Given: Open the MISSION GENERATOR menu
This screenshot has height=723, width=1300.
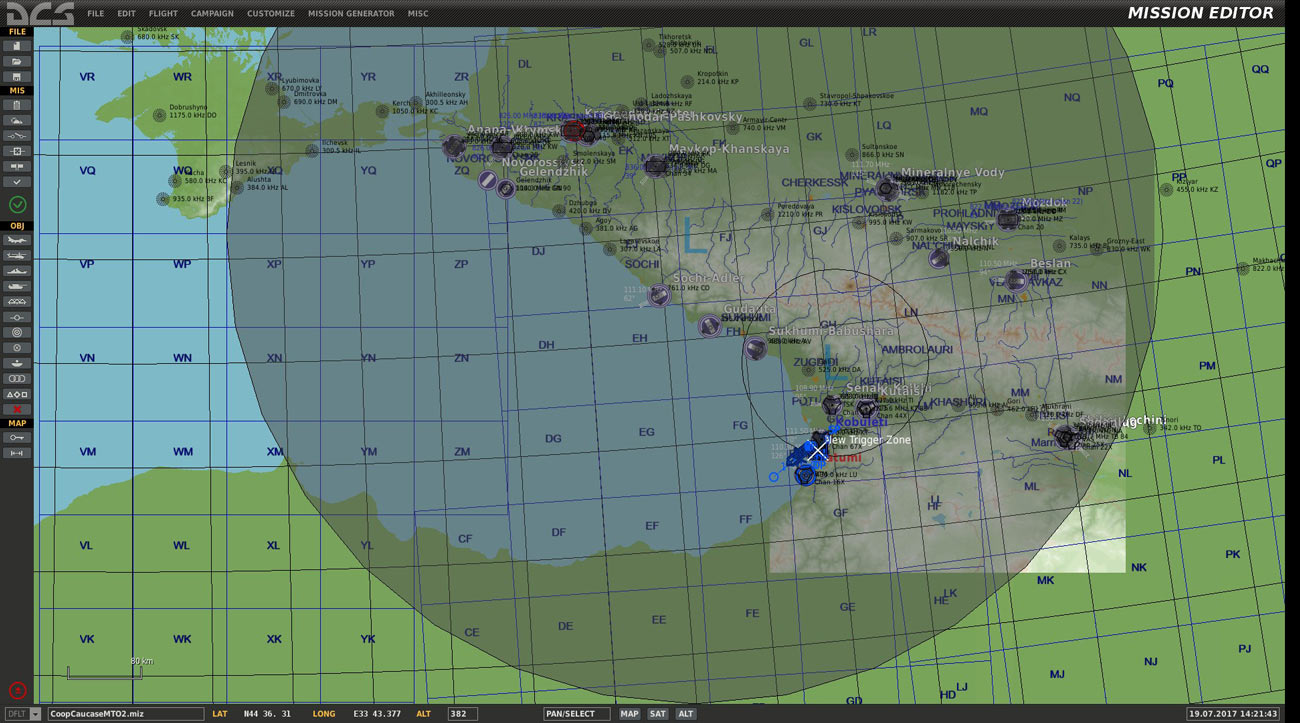Looking at the screenshot, I should click(x=351, y=14).
